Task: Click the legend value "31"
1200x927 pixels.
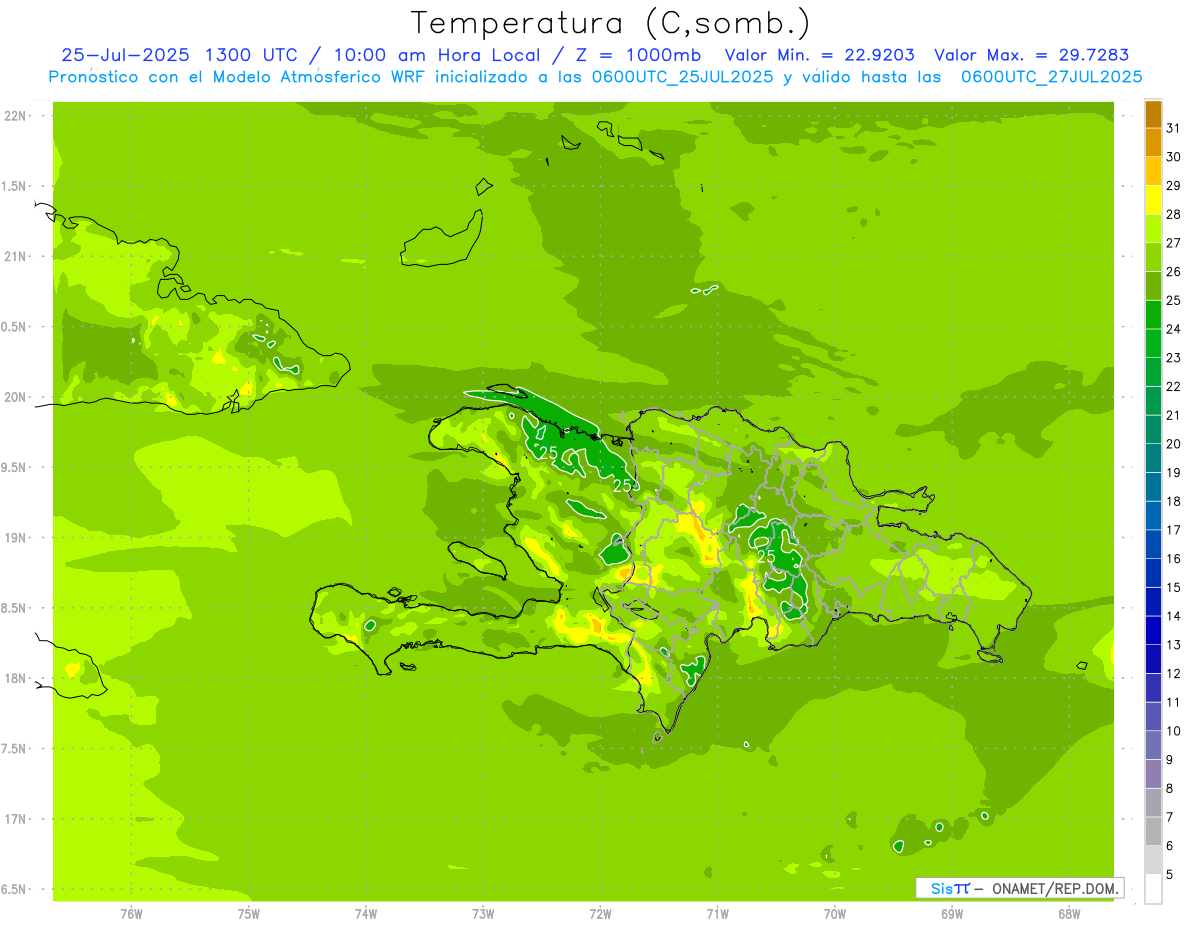Action: tap(1174, 127)
